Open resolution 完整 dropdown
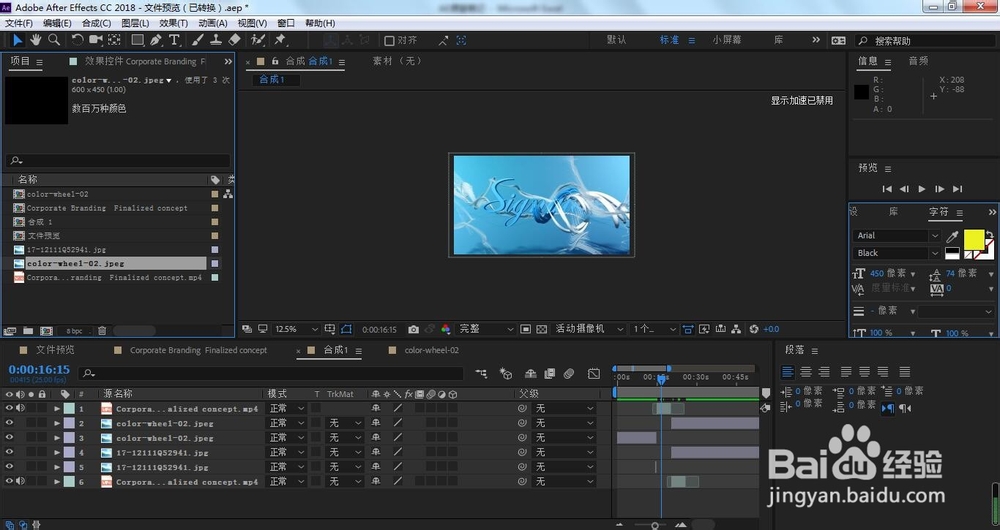The width and height of the screenshot is (1000, 530). (x=486, y=330)
